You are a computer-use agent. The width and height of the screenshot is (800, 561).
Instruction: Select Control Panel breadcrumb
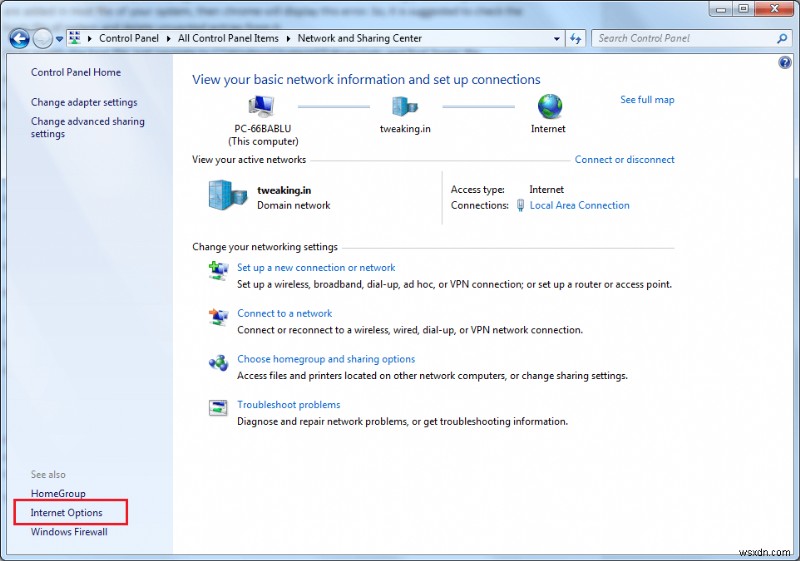click(x=129, y=38)
